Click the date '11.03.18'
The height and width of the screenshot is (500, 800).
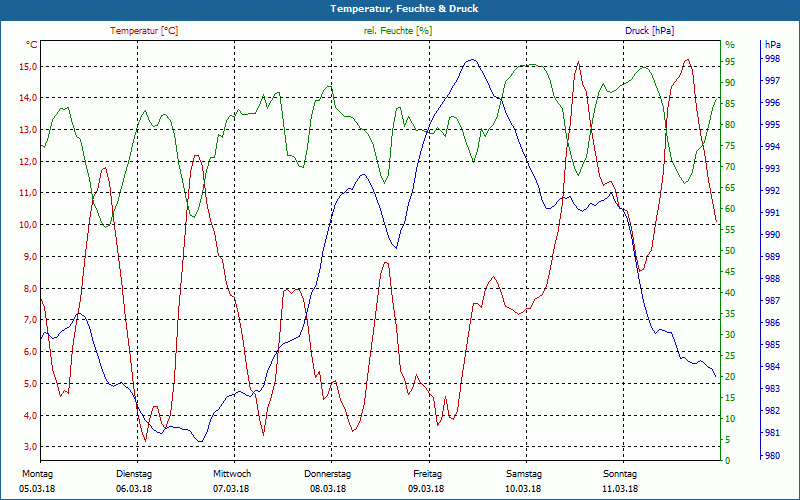tap(620, 489)
